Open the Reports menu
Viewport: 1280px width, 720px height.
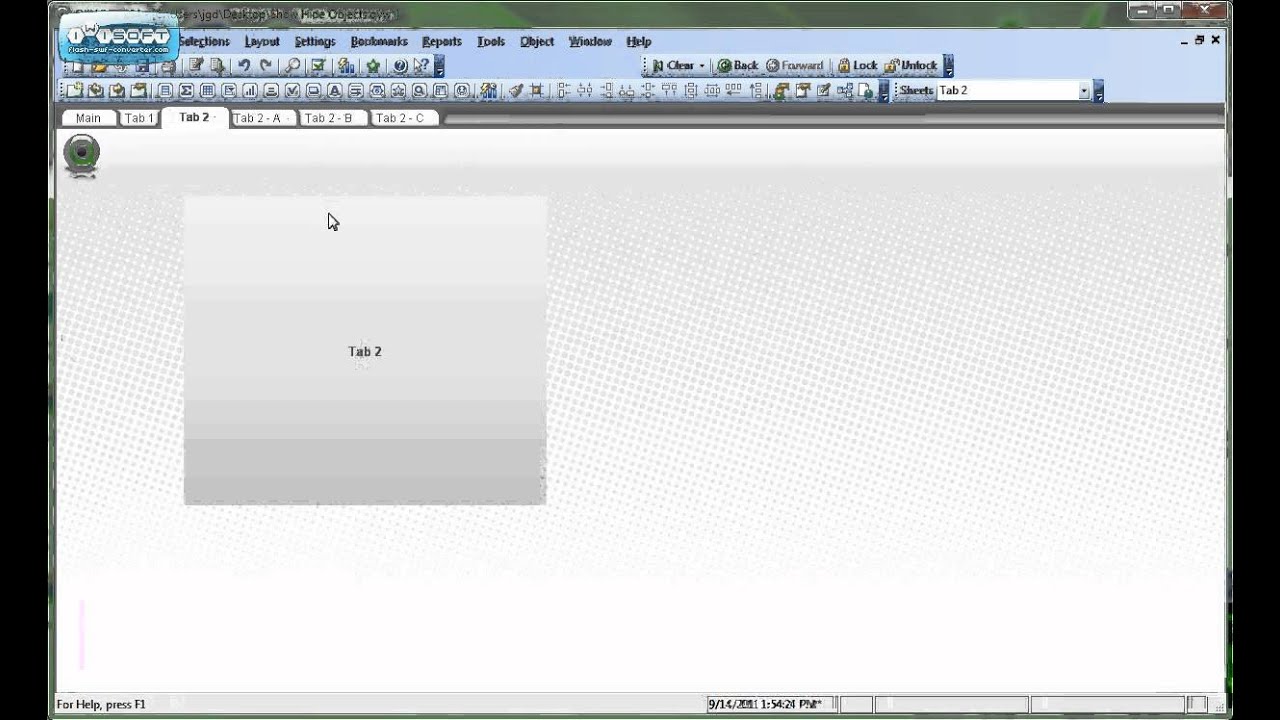[x=442, y=42]
